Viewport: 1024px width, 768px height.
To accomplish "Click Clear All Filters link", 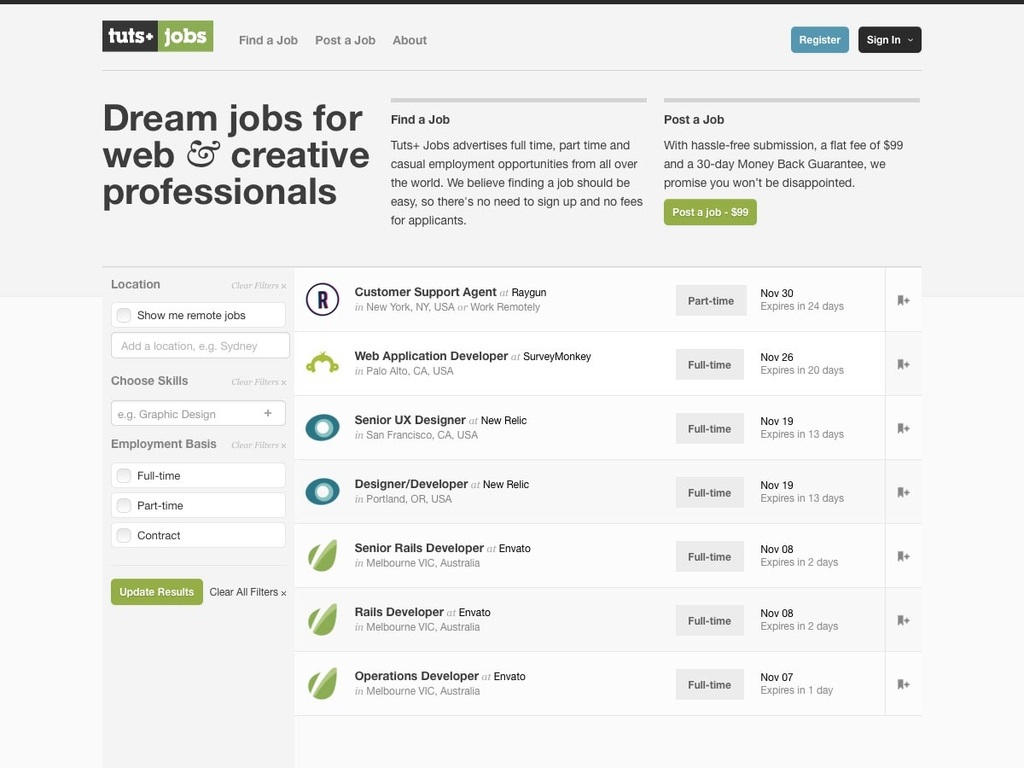I will [x=248, y=592].
